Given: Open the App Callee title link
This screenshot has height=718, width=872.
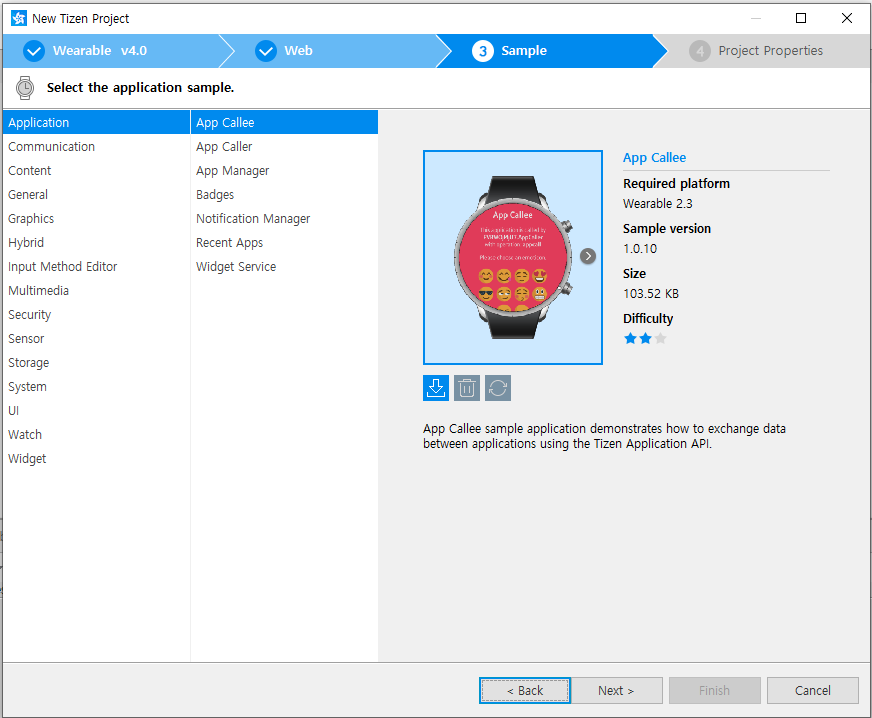Looking at the screenshot, I should coord(655,157).
